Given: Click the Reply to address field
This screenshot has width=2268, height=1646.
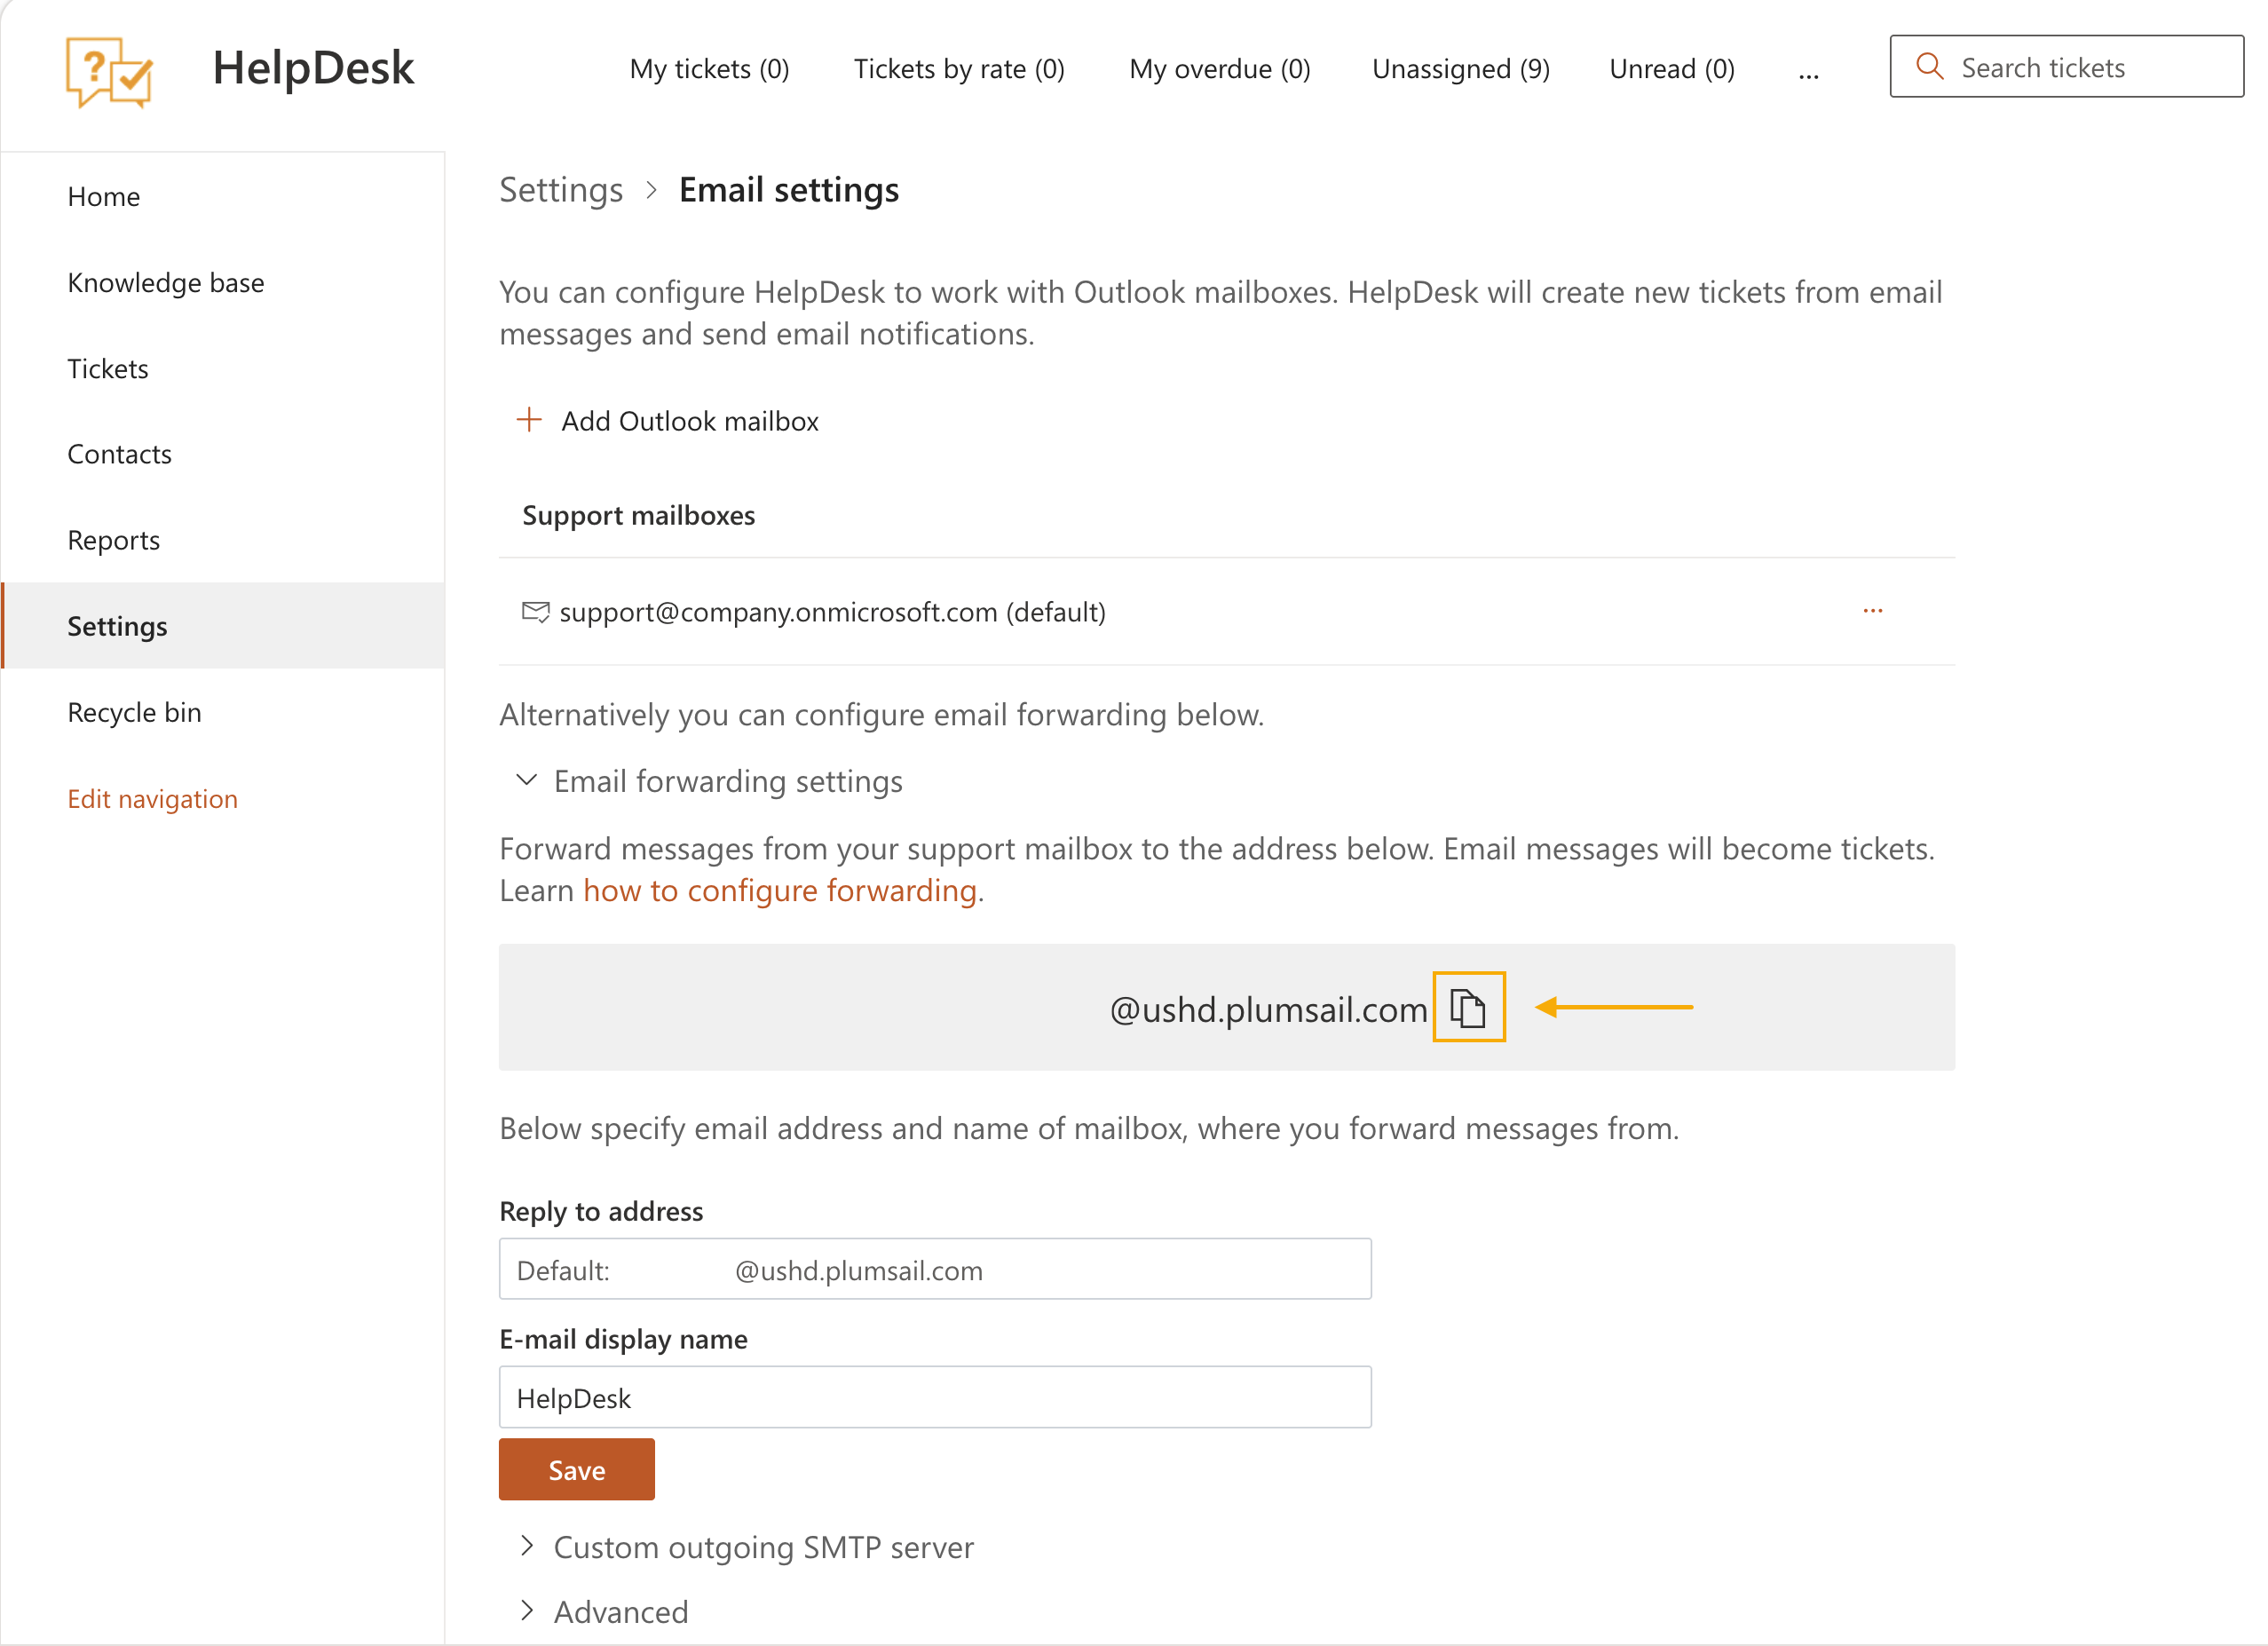Looking at the screenshot, I should click(x=935, y=1269).
